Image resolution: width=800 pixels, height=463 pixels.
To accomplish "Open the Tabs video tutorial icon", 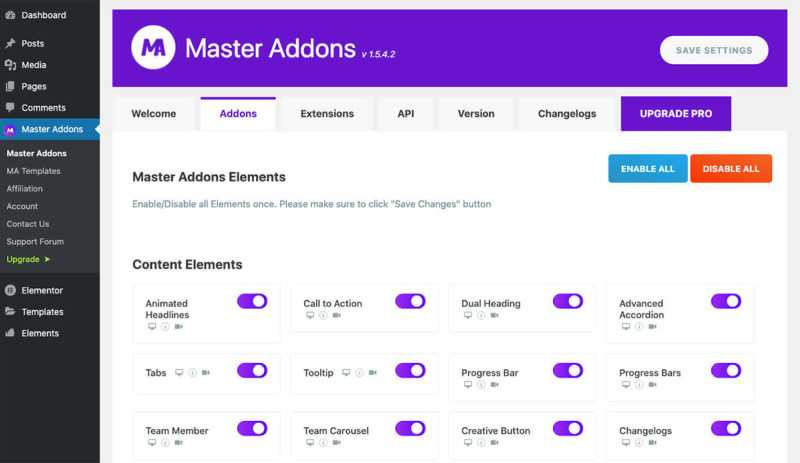I will 206,373.
